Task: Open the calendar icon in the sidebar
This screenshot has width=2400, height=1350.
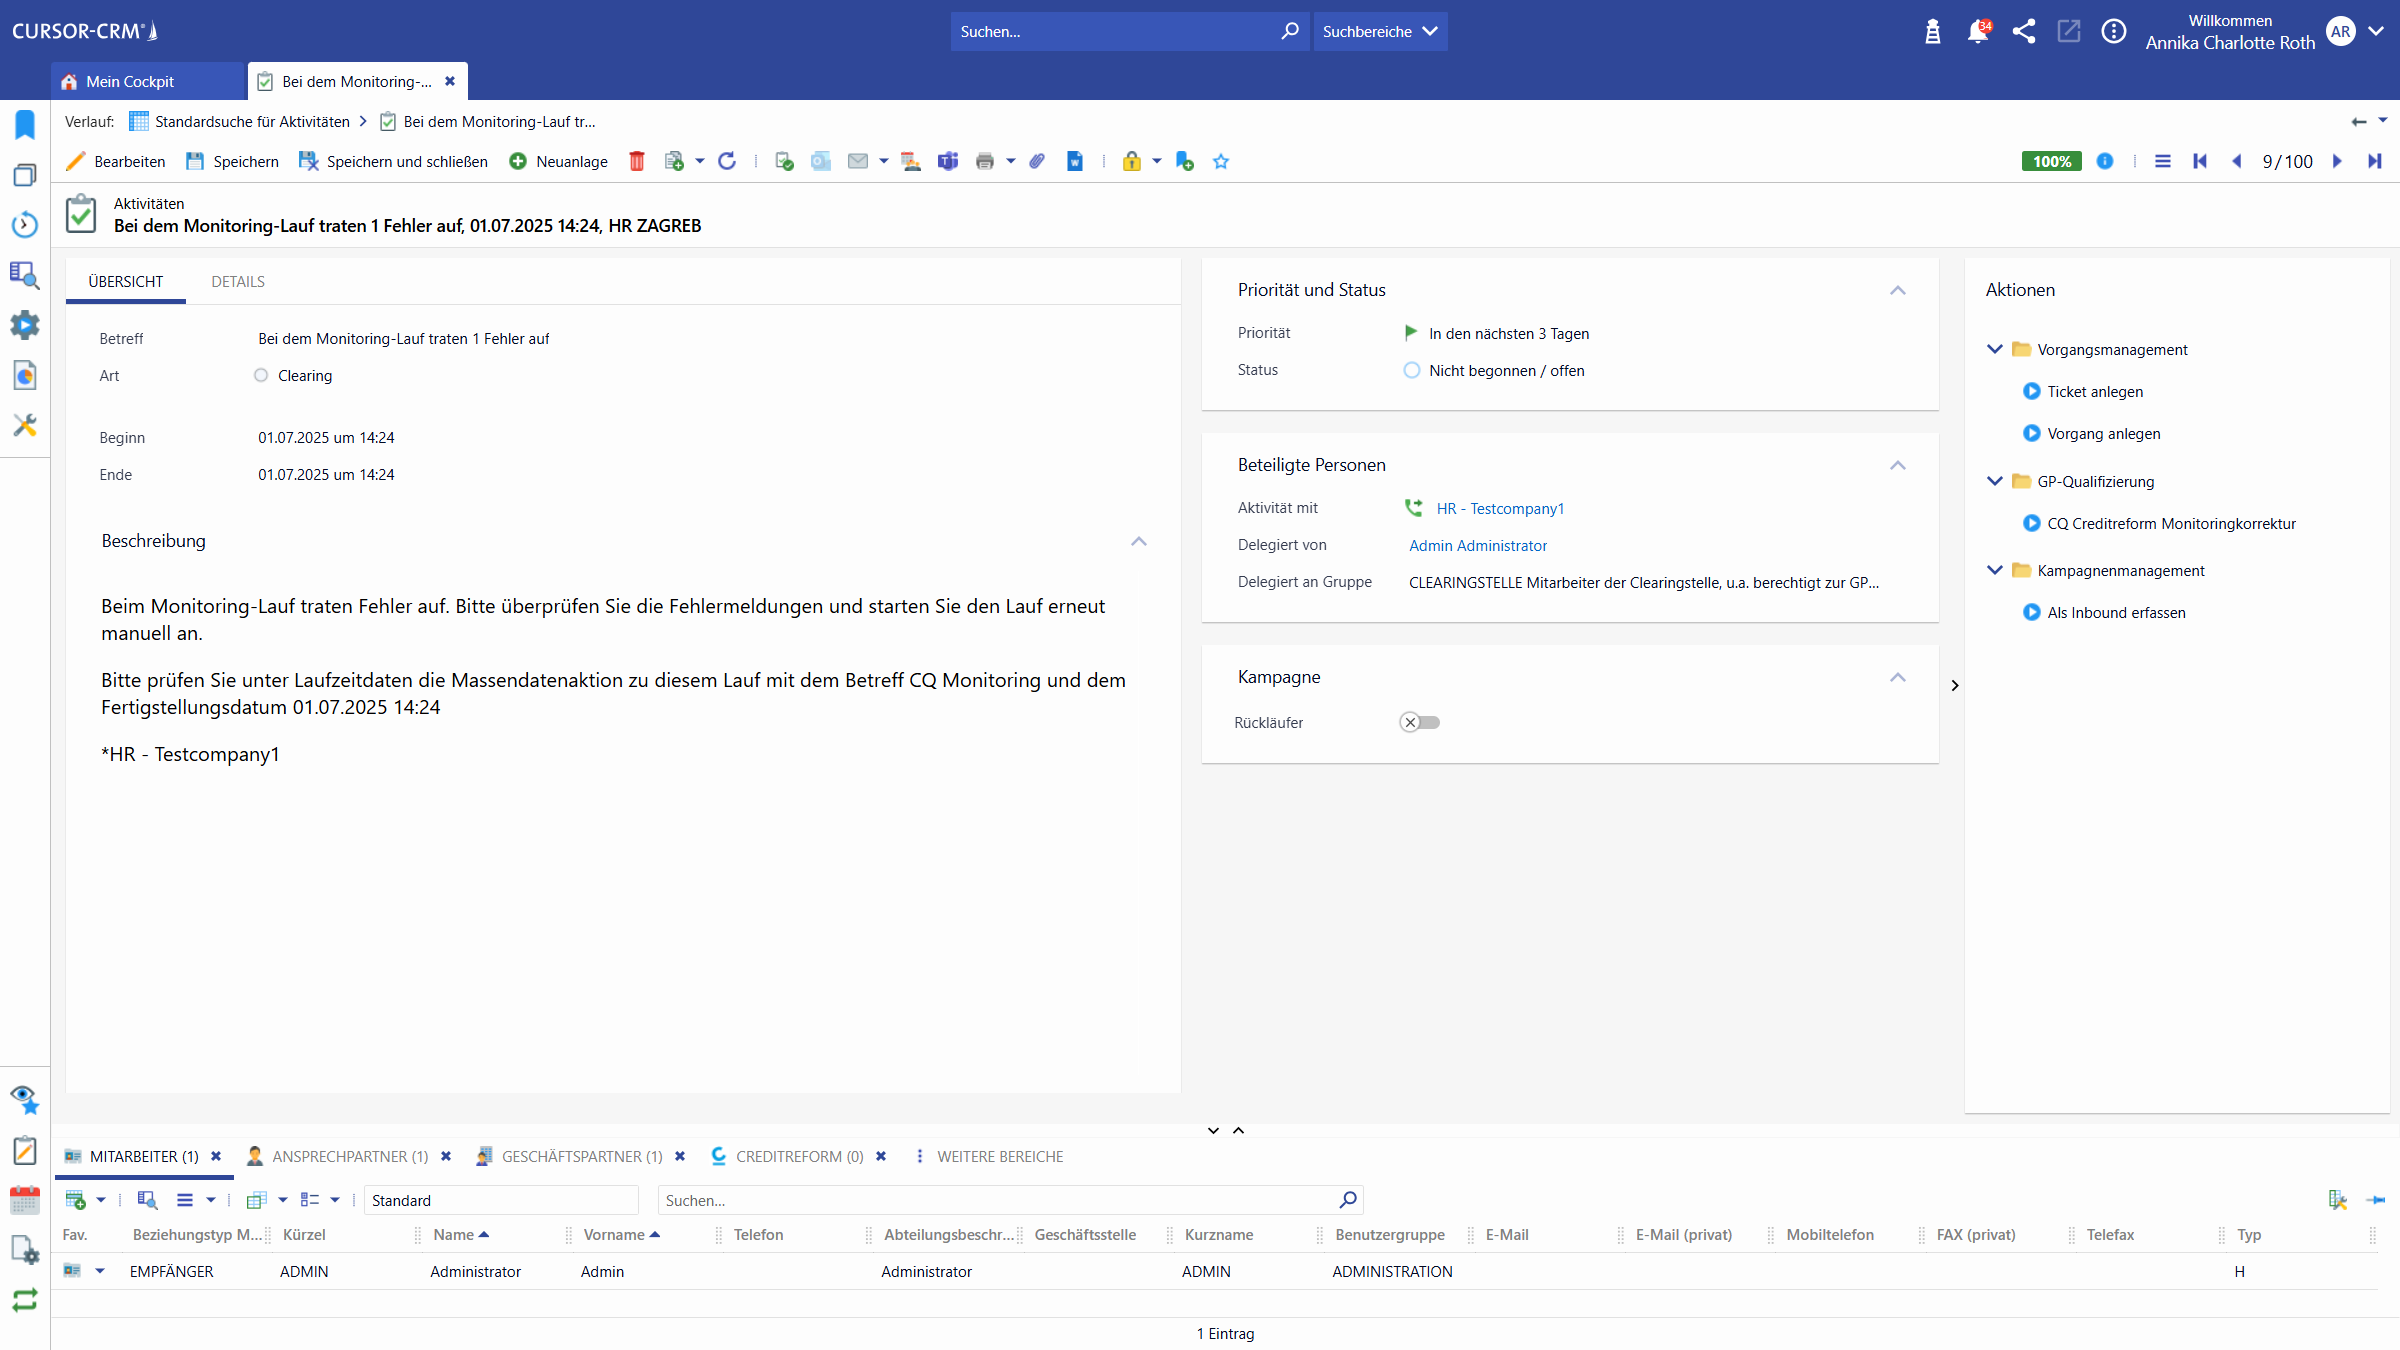Action: [25, 1200]
